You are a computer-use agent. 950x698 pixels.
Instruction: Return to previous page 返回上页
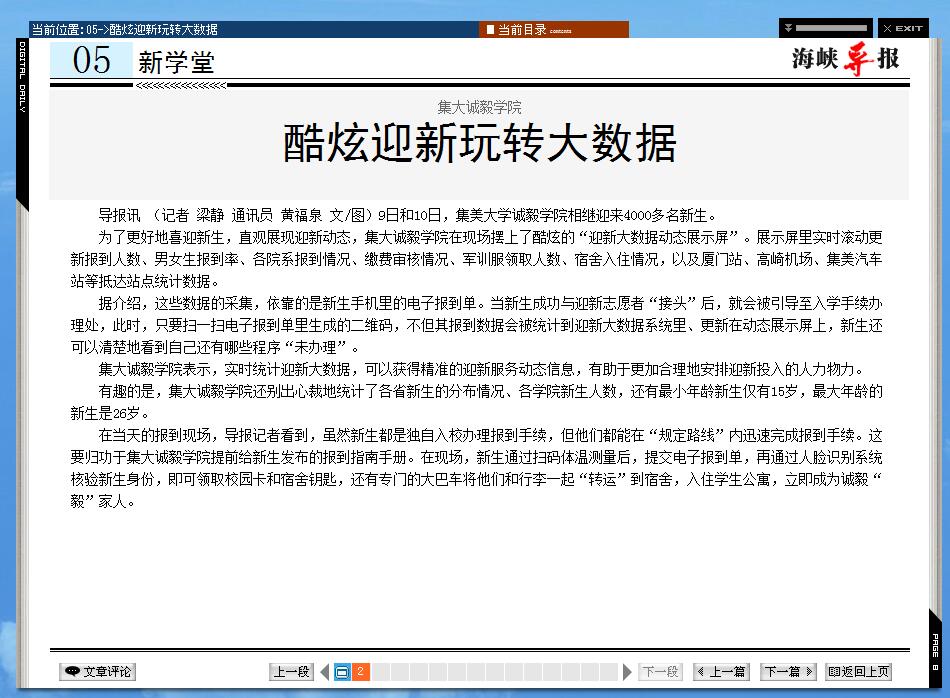(858, 672)
